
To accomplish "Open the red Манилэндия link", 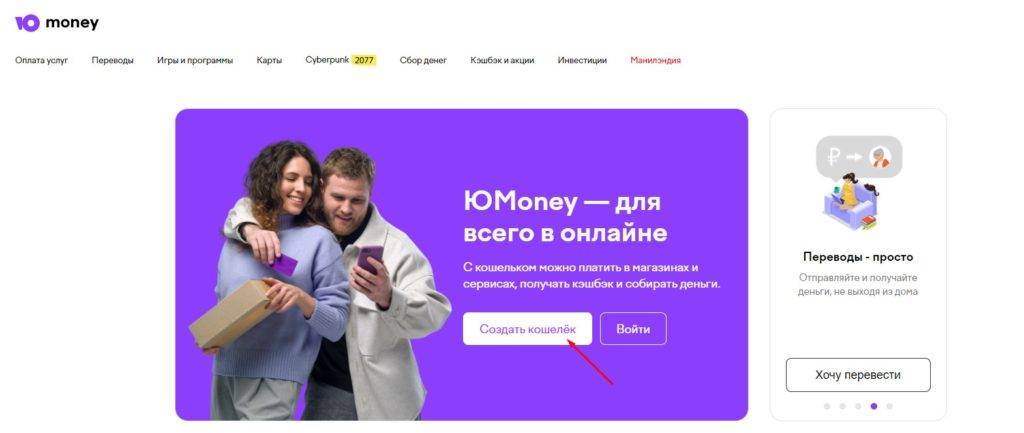I will [656, 60].
